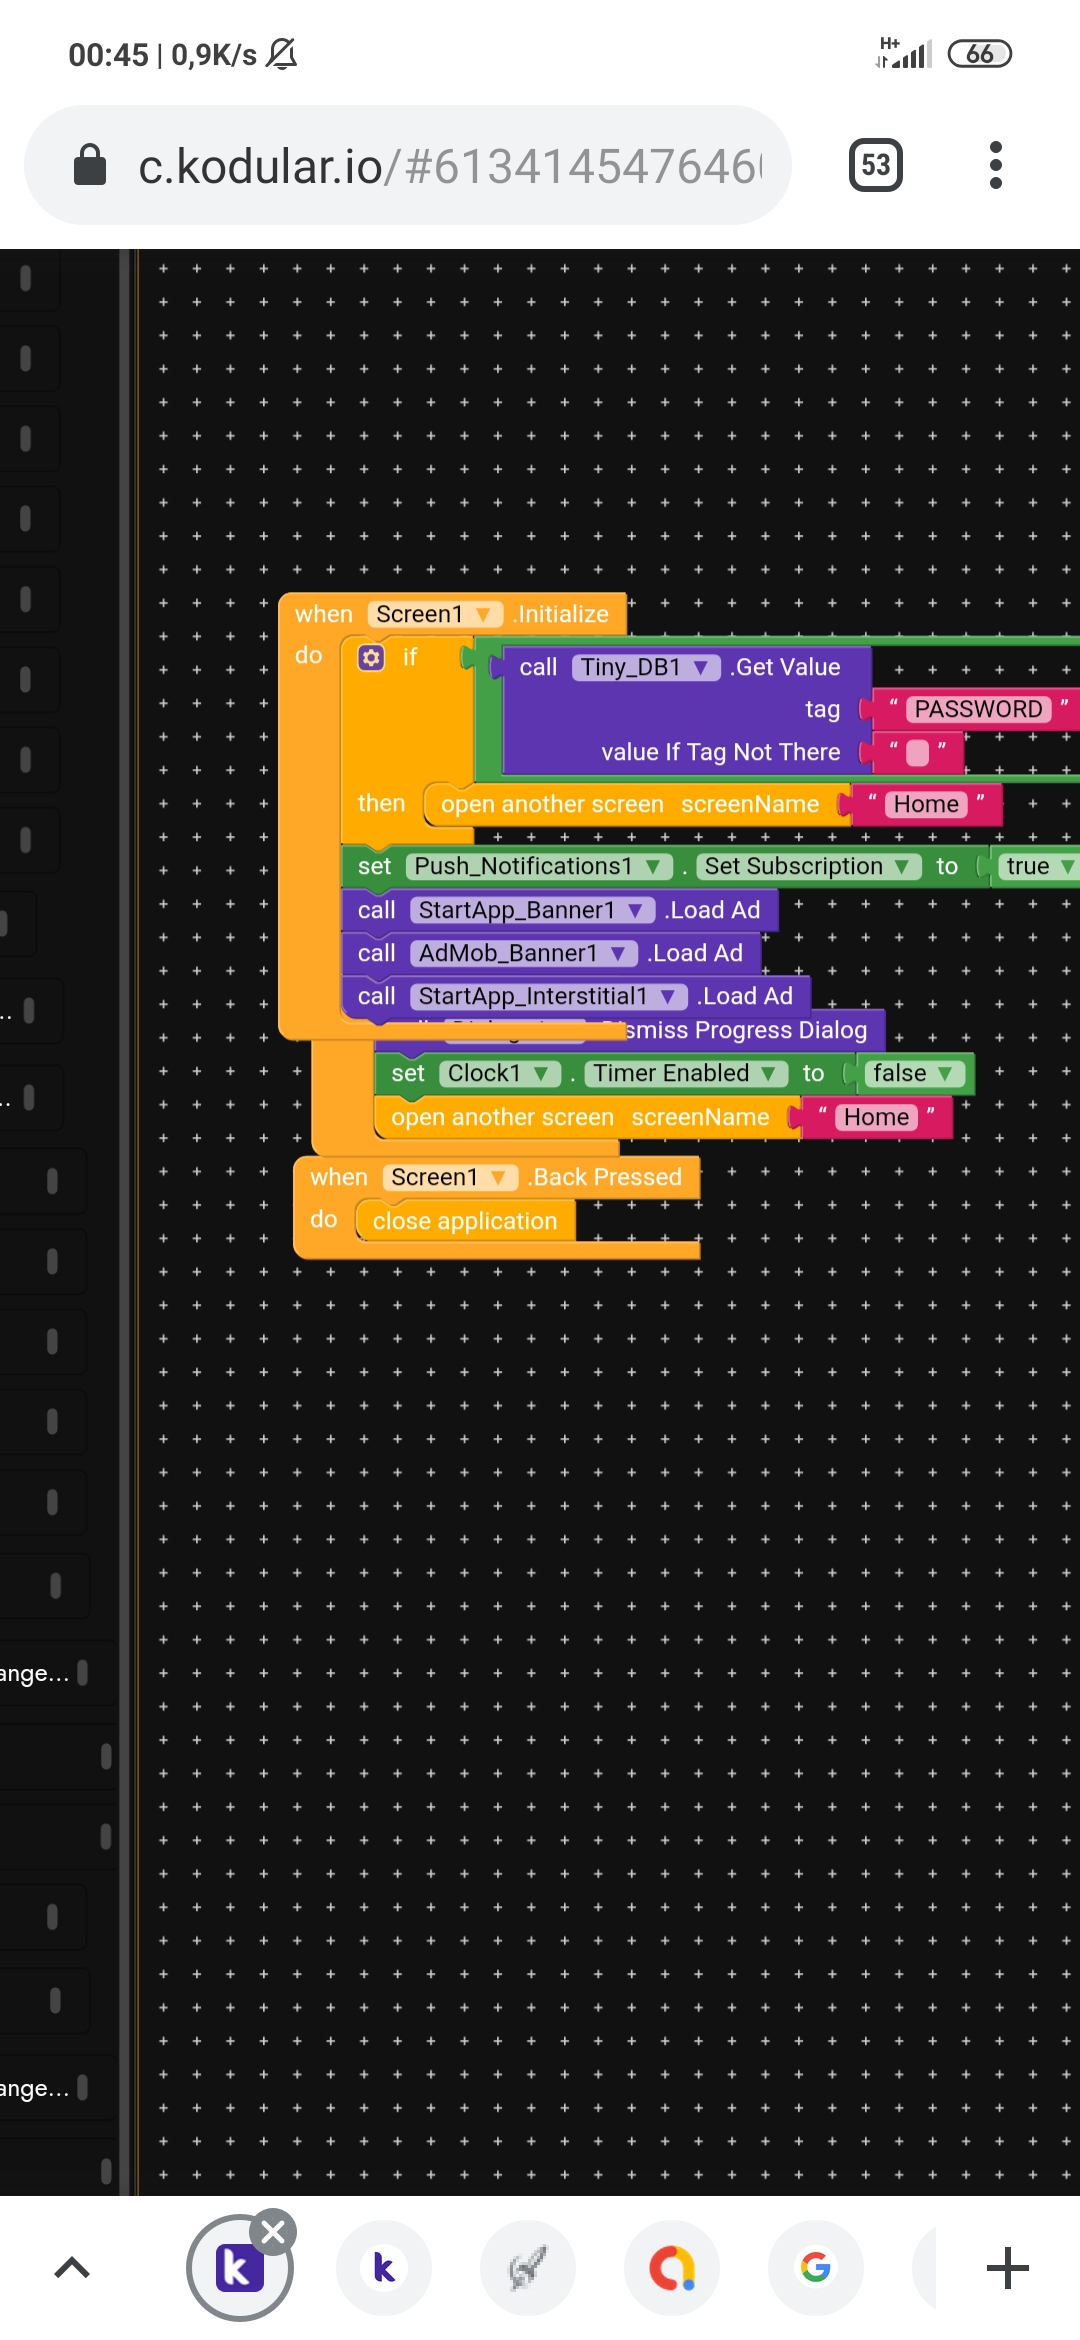The image size is (1080, 2340).
Task: Switch to the Google tab
Action: (816, 2268)
